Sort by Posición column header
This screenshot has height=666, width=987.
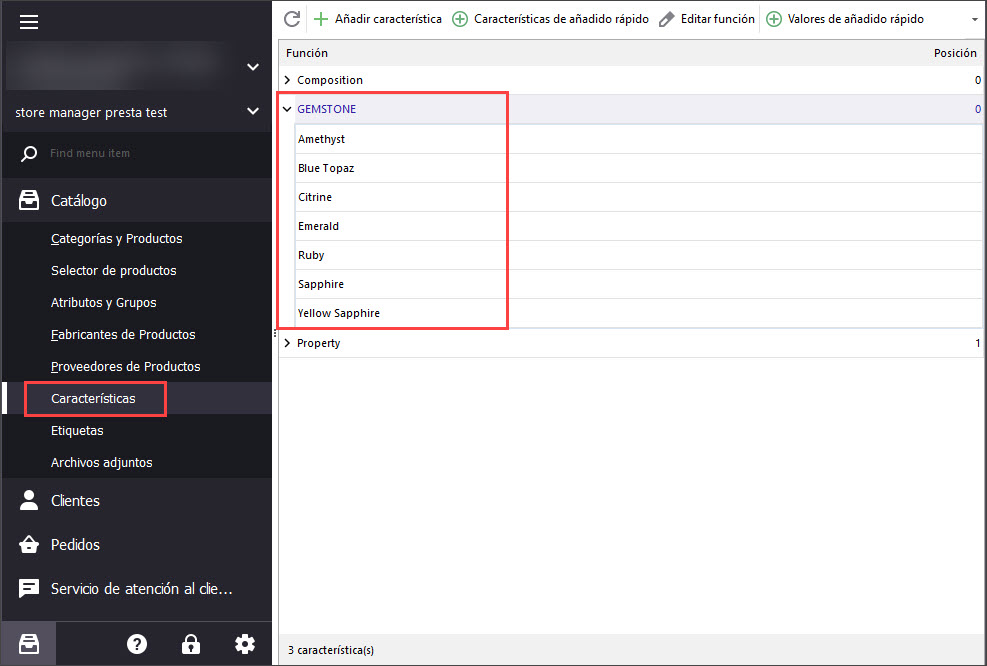[x=955, y=53]
